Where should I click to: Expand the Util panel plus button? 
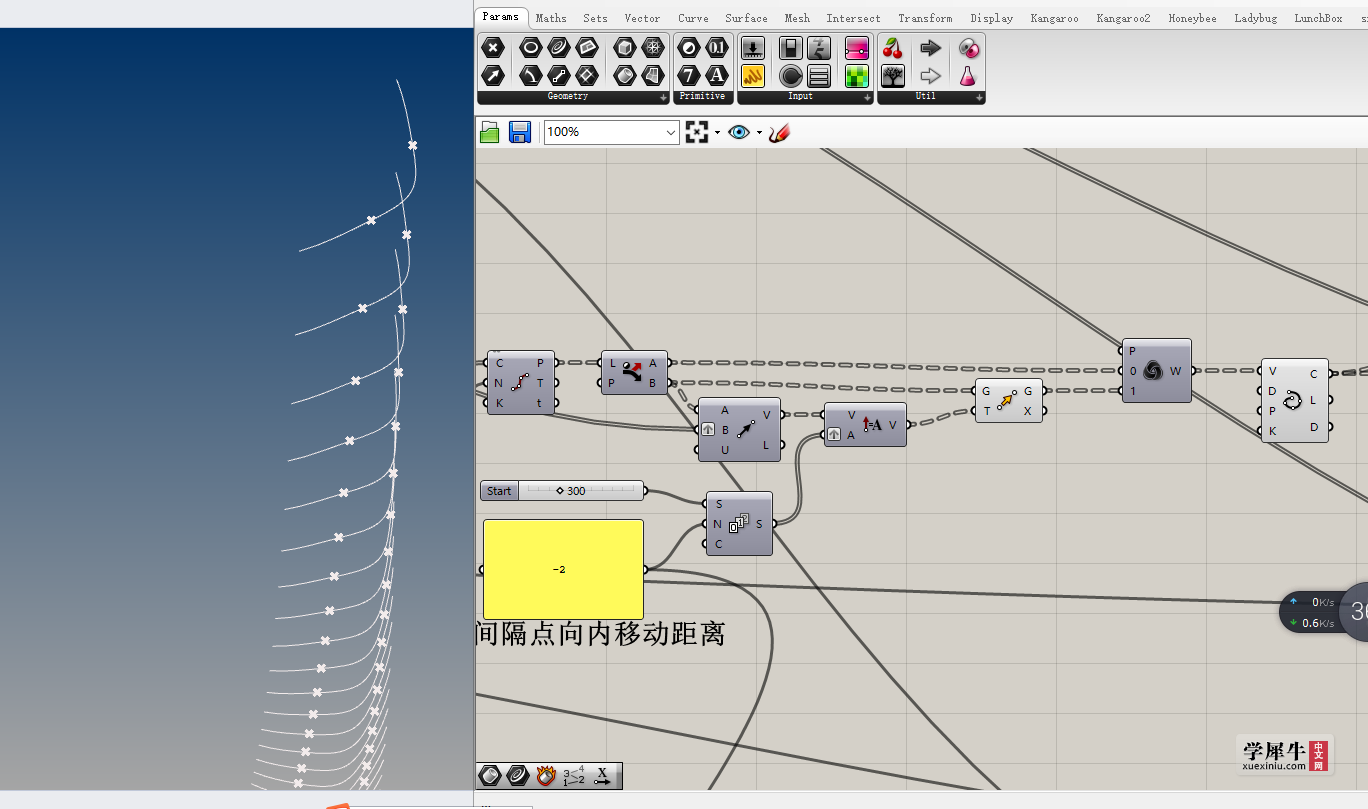979,98
